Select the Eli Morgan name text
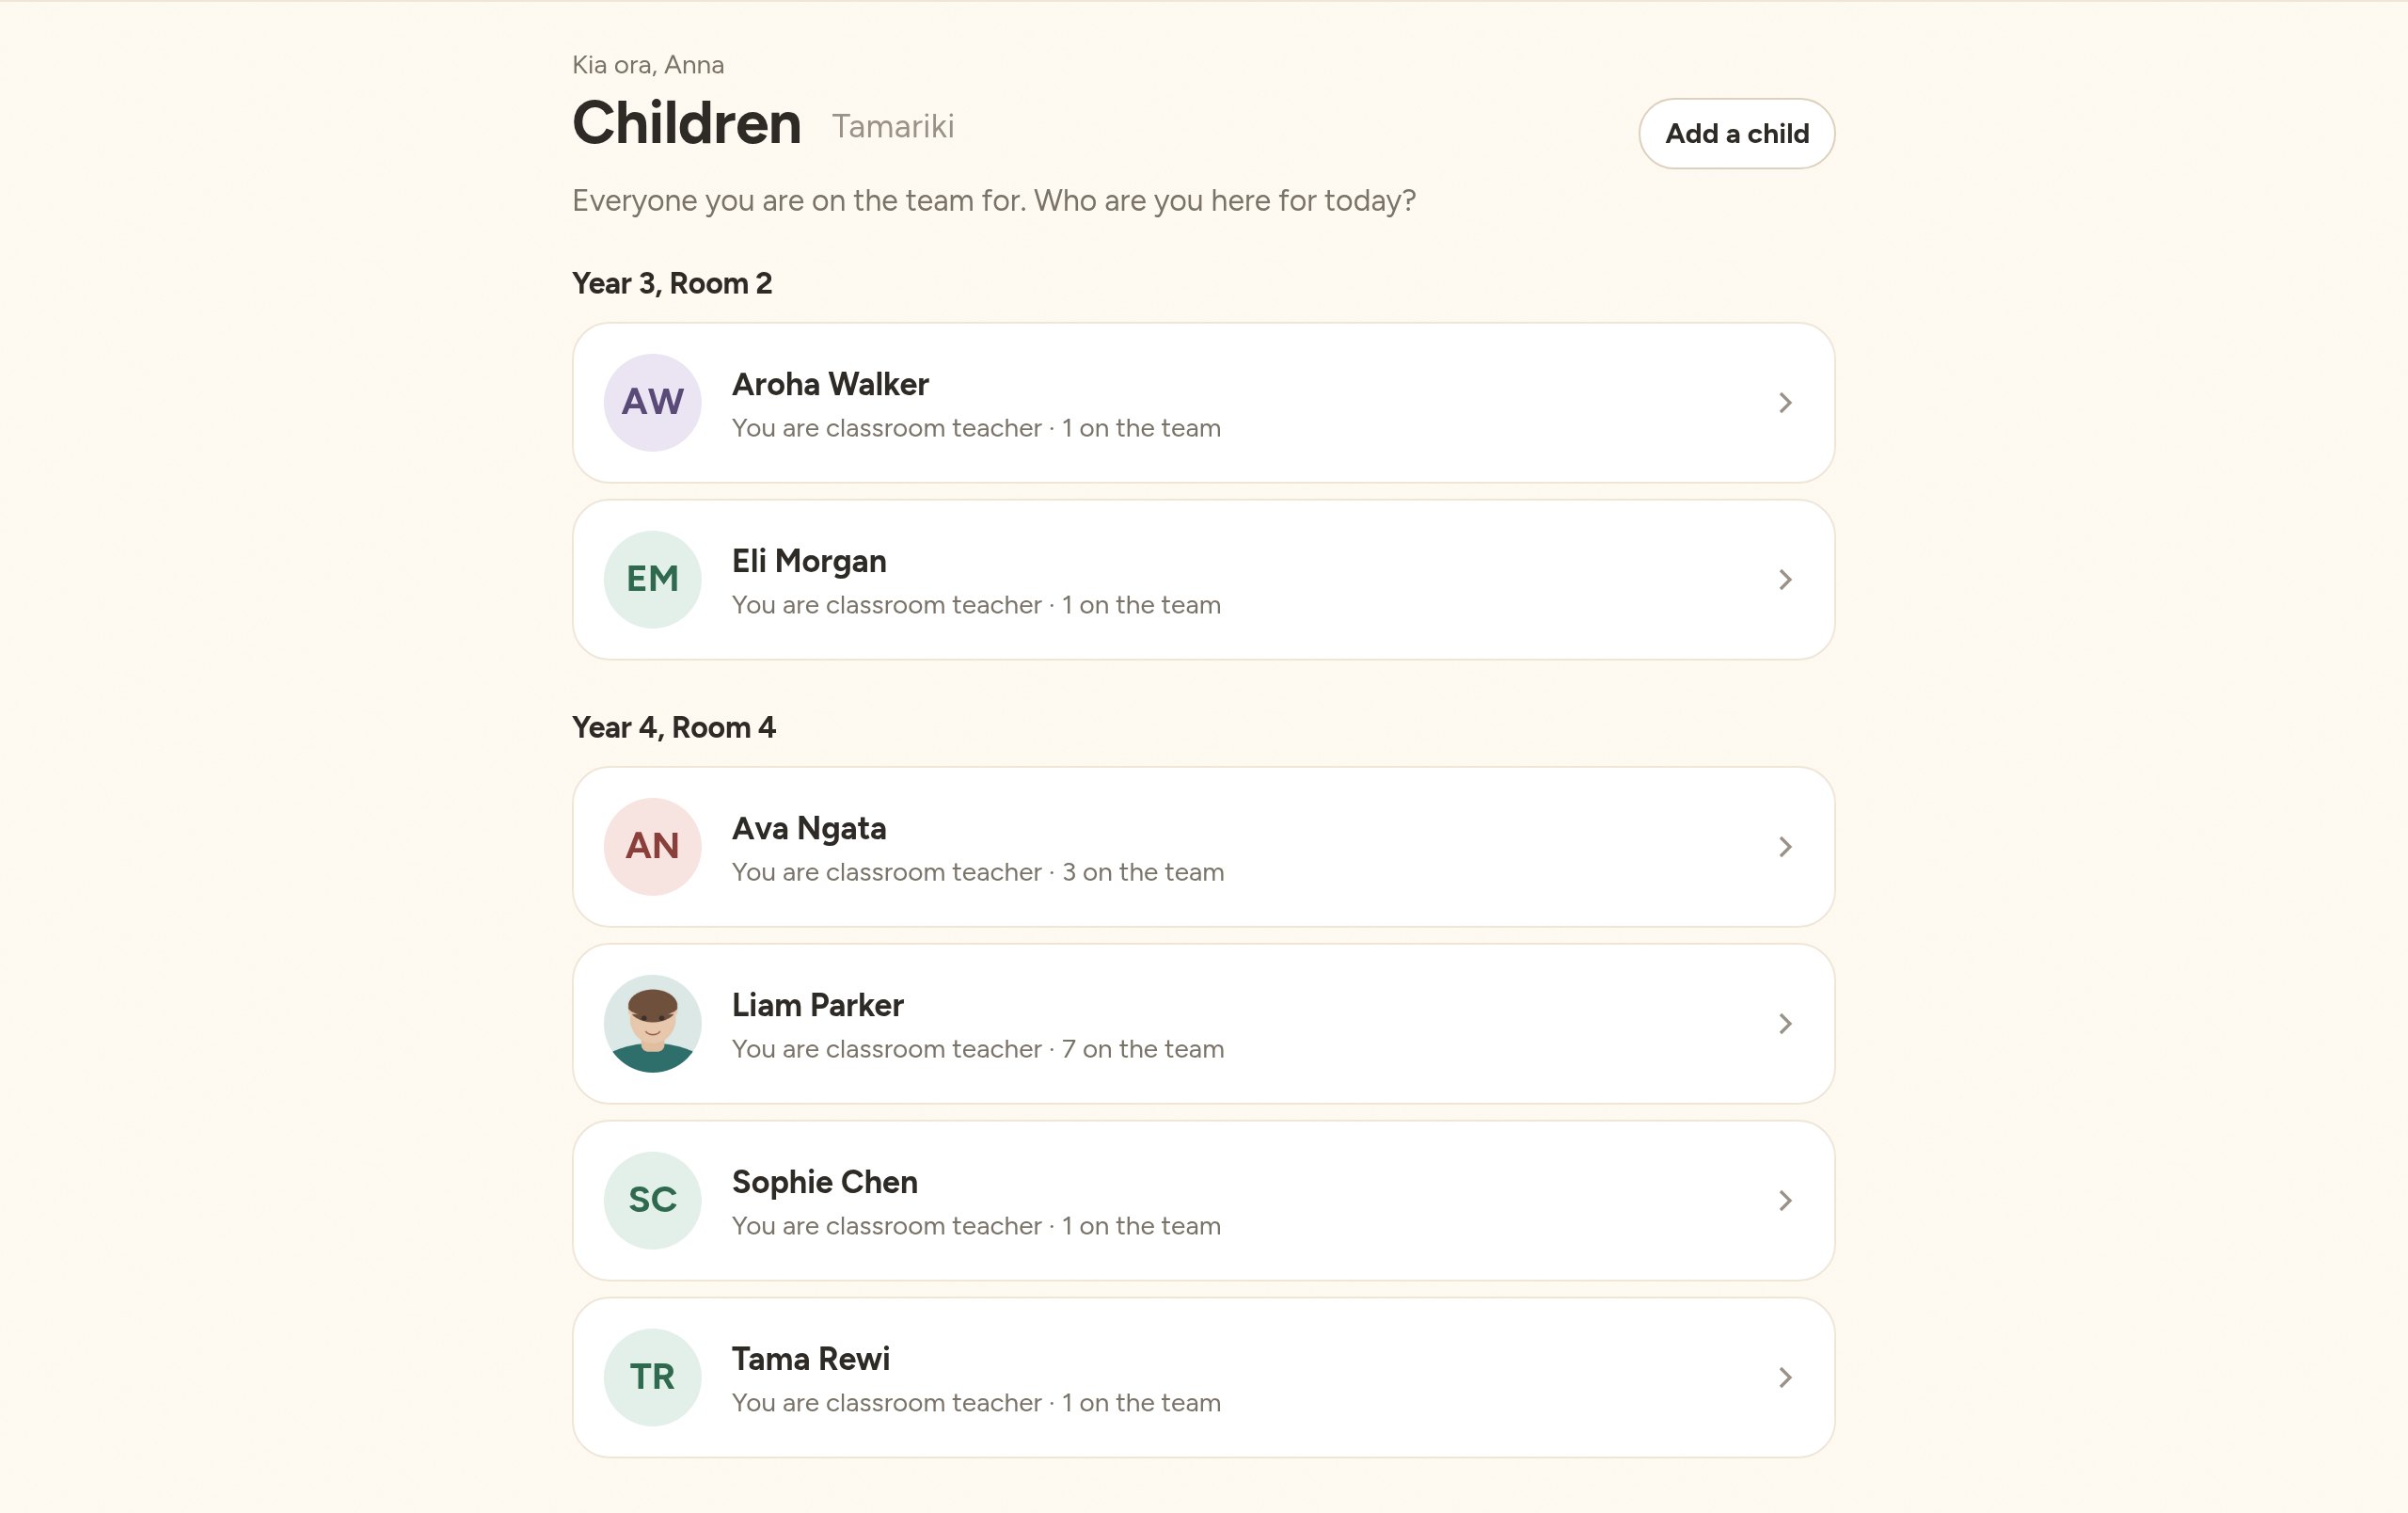Viewport: 2408px width, 1513px height. pos(809,561)
